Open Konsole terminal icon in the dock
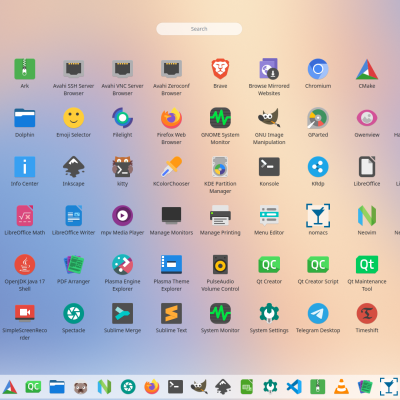The image size is (400, 400). coord(176,387)
